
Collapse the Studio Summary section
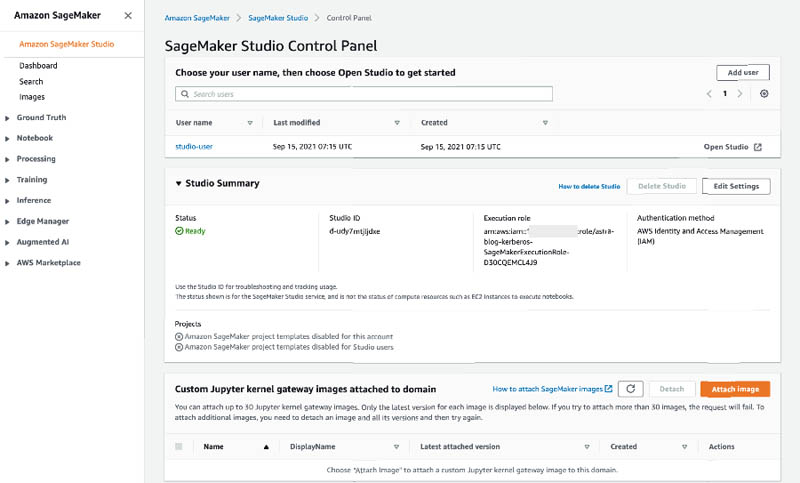179,183
